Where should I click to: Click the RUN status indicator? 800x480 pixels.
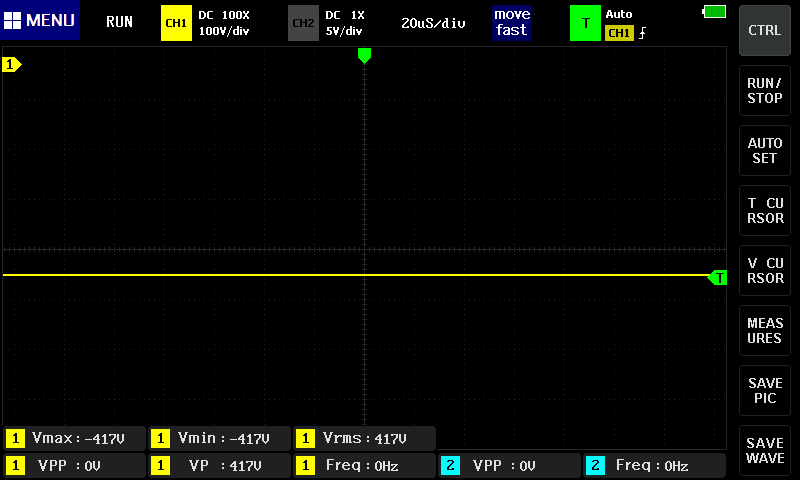119,22
